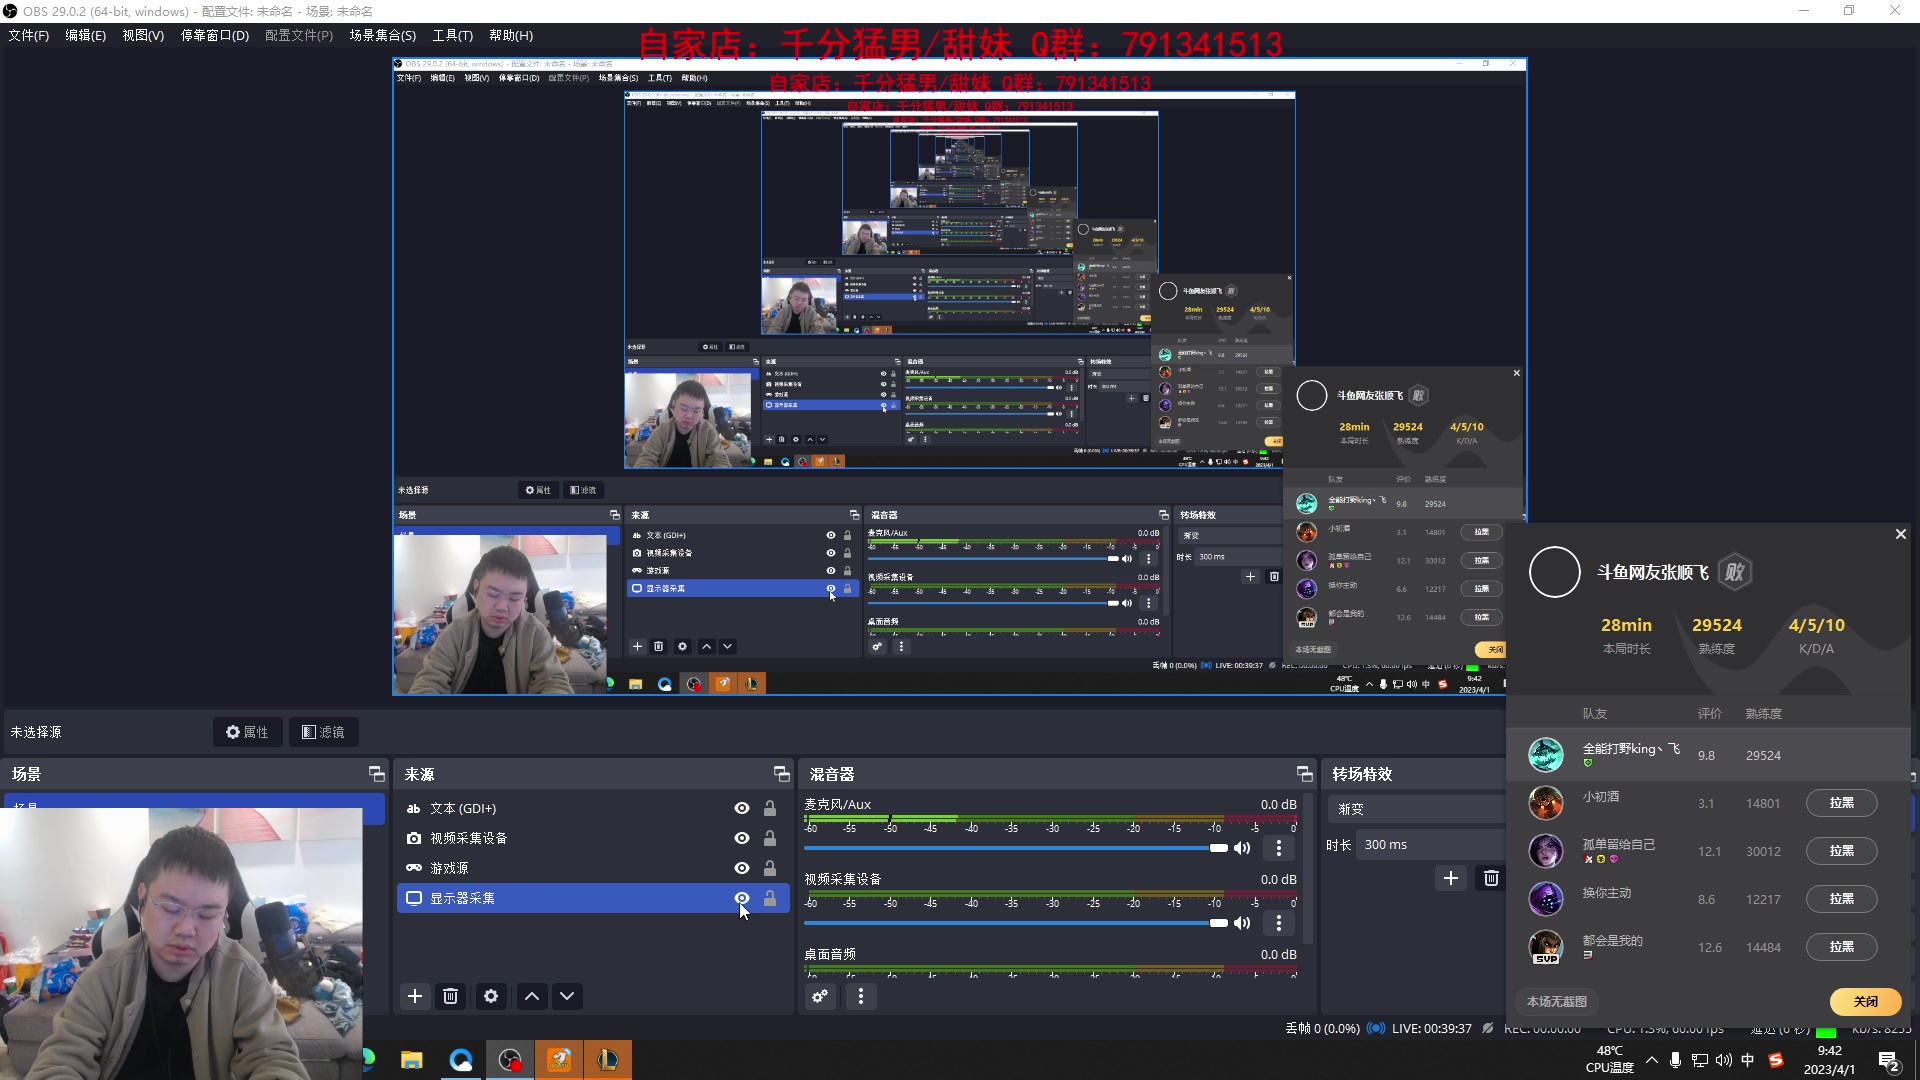Click the 文本 (GDI+) source type icon
The height and width of the screenshot is (1080, 1920).
click(414, 809)
